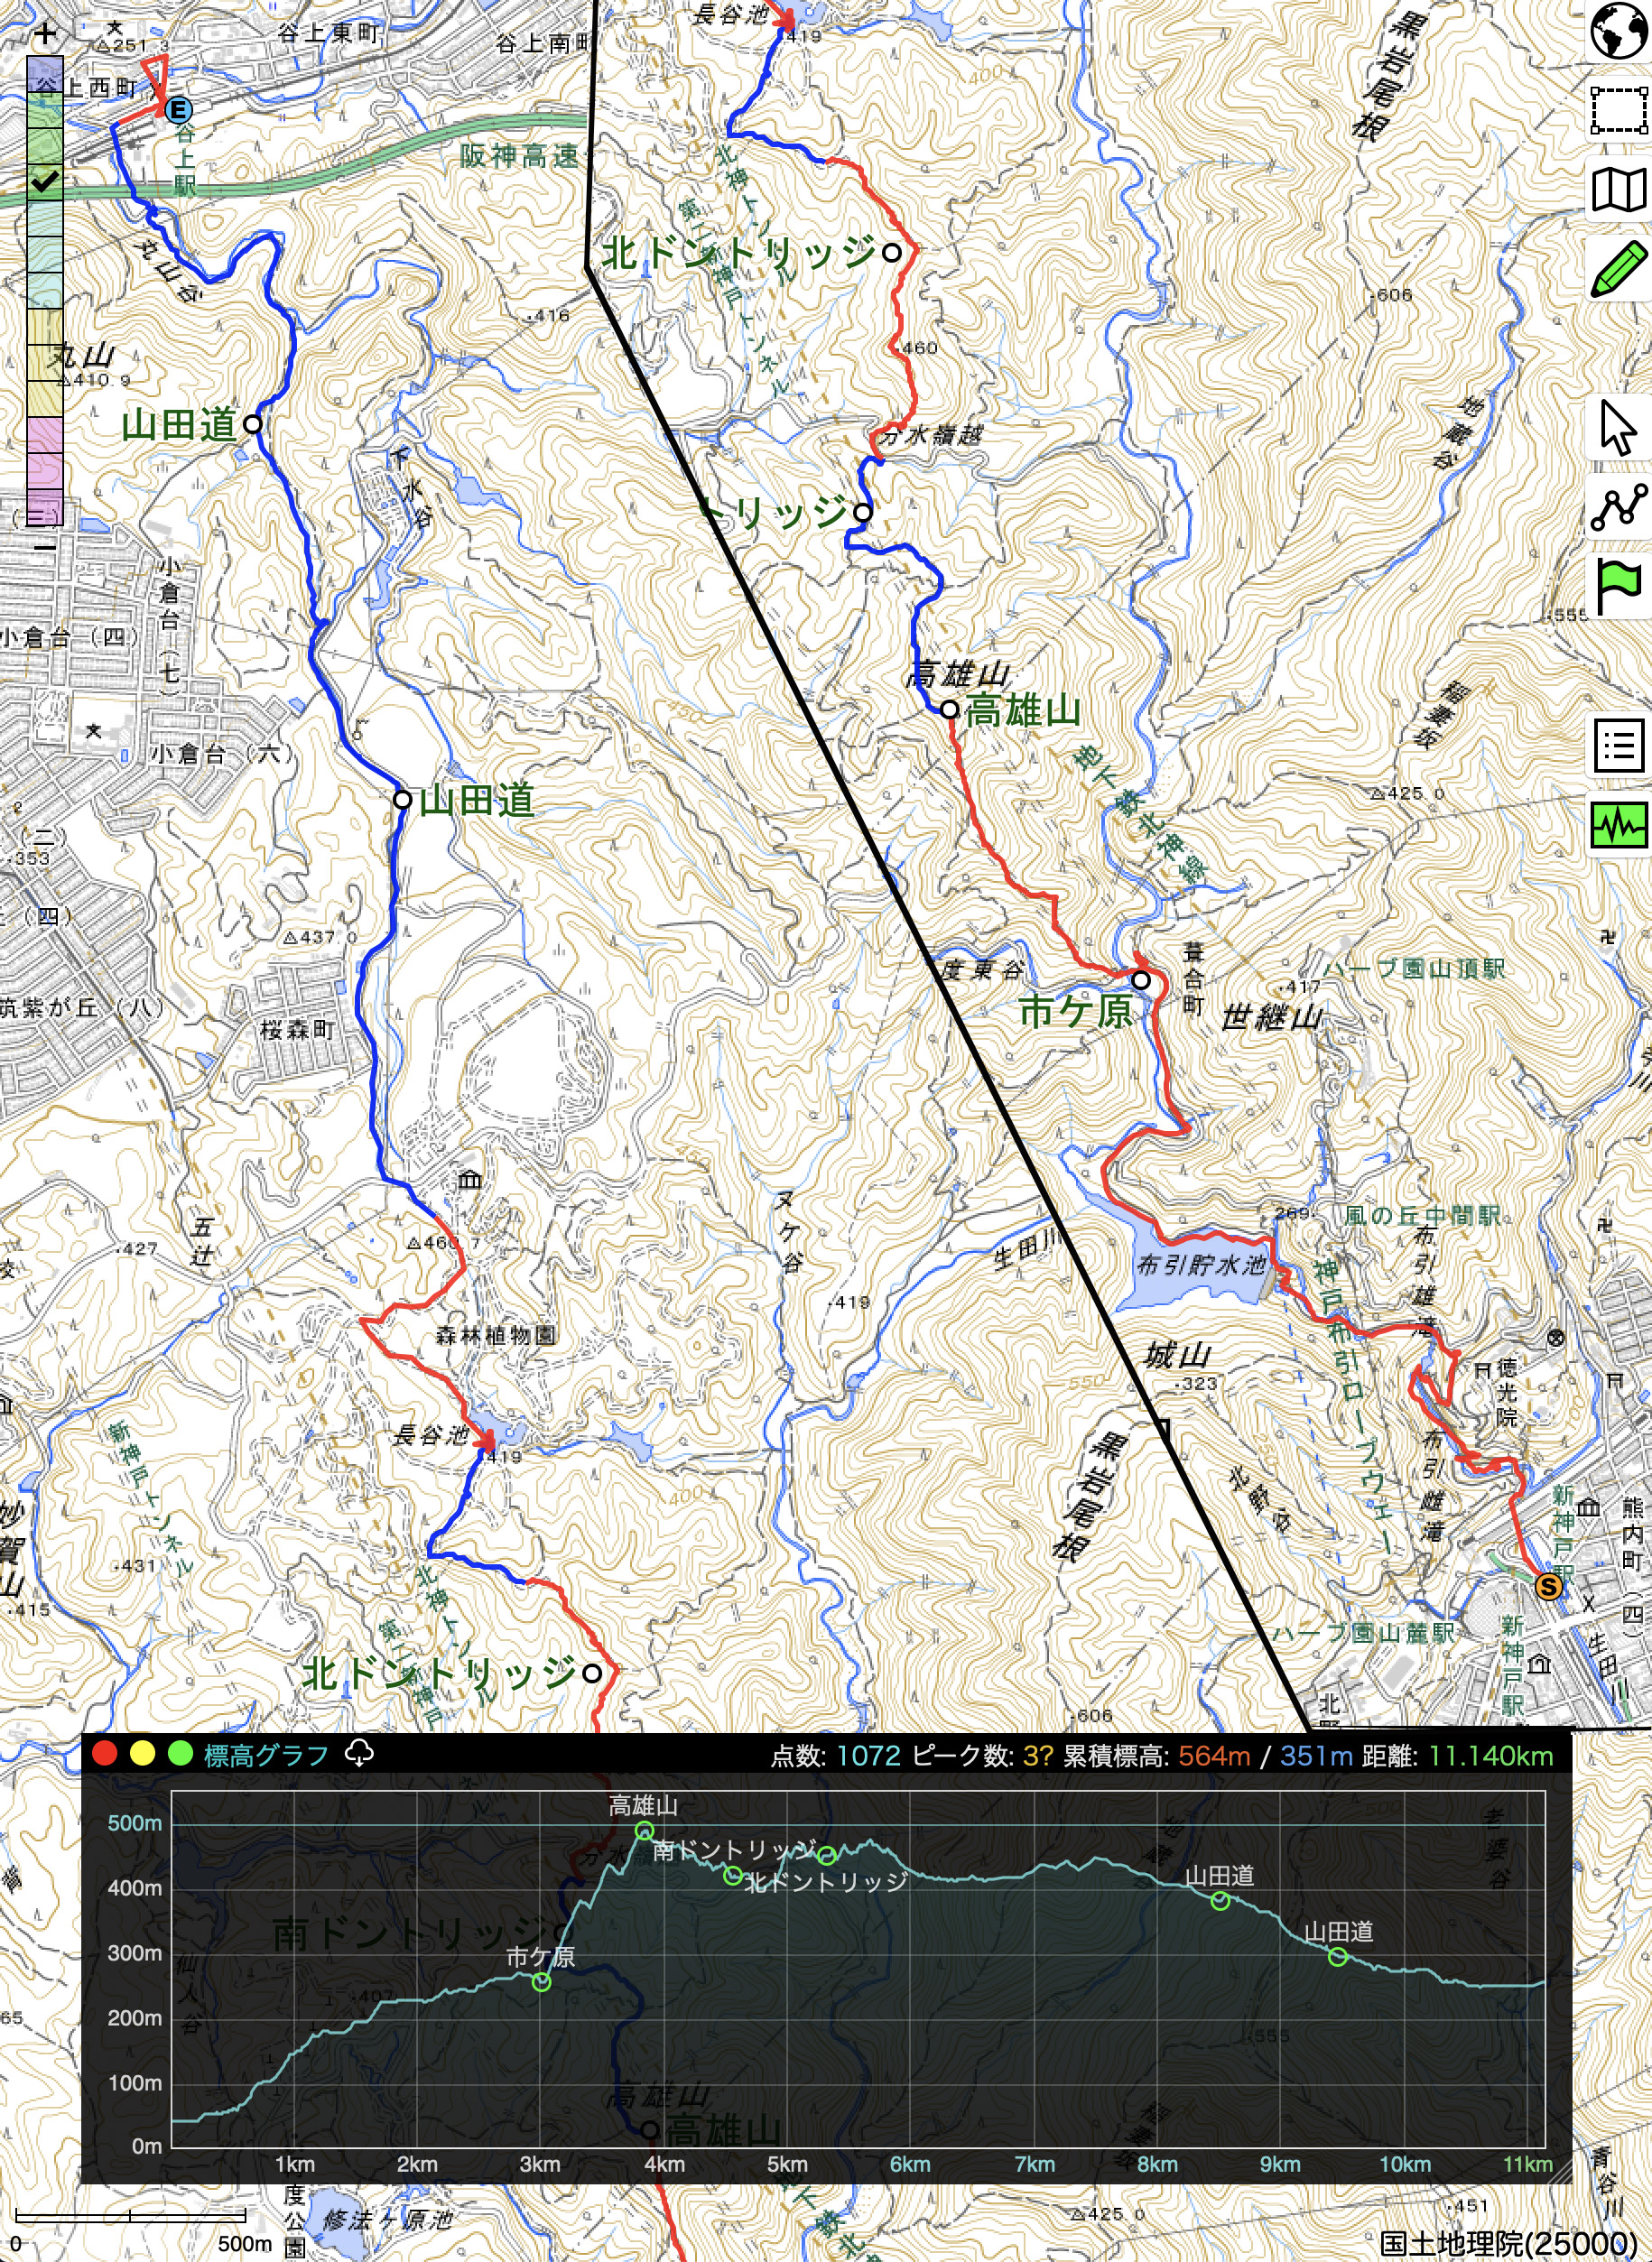Viewport: 1652px width, 2262px height.
Task: Minimize the graph panel using yellow dot
Action: pyautogui.click(x=142, y=1754)
